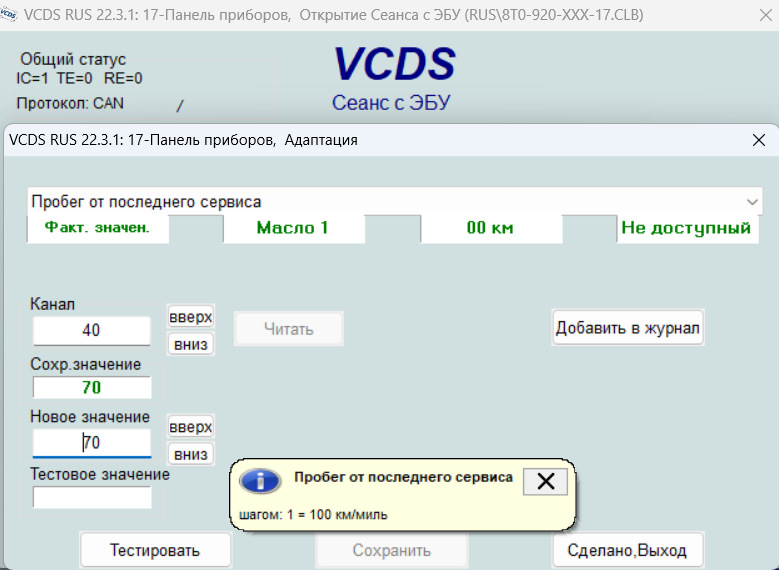Click the grayed-out Сохранить button
This screenshot has height=570, width=779.
[392, 550]
